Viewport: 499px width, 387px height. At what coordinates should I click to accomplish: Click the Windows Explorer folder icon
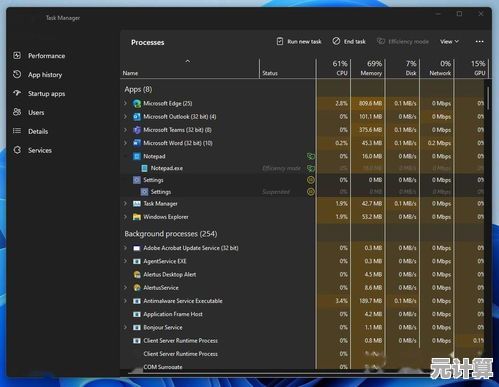tap(137, 217)
